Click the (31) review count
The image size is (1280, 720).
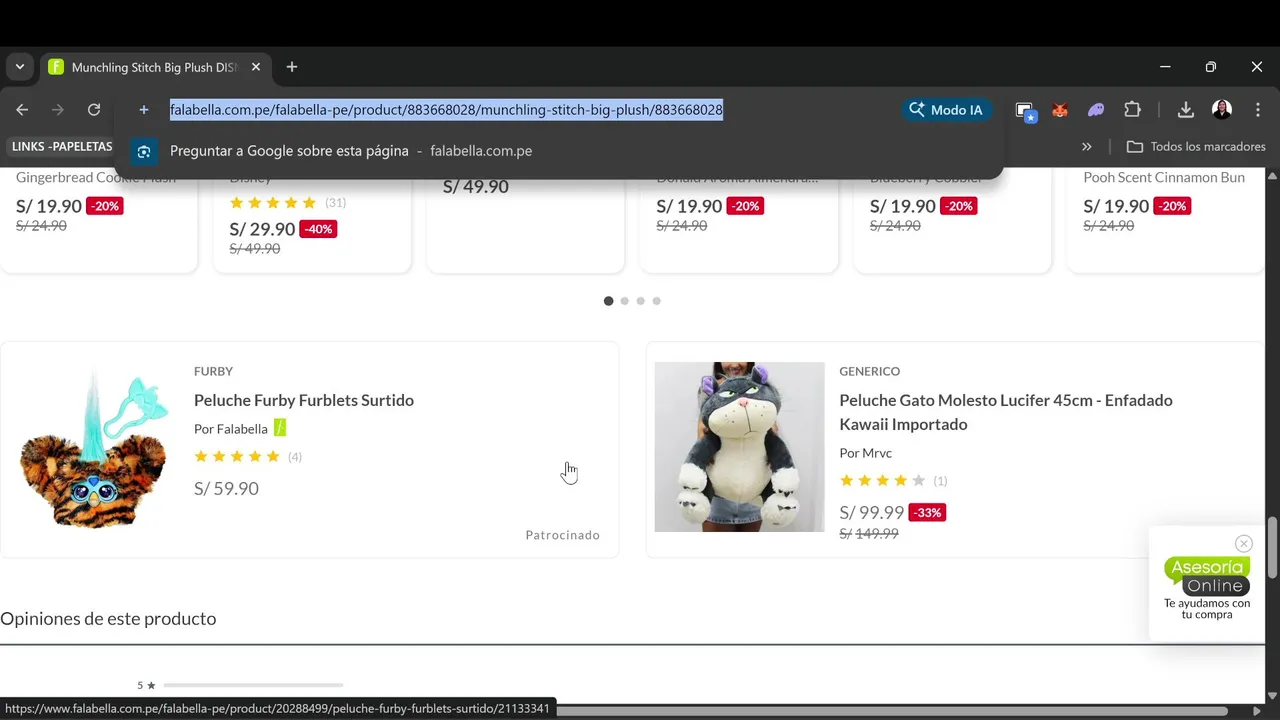[x=336, y=203]
